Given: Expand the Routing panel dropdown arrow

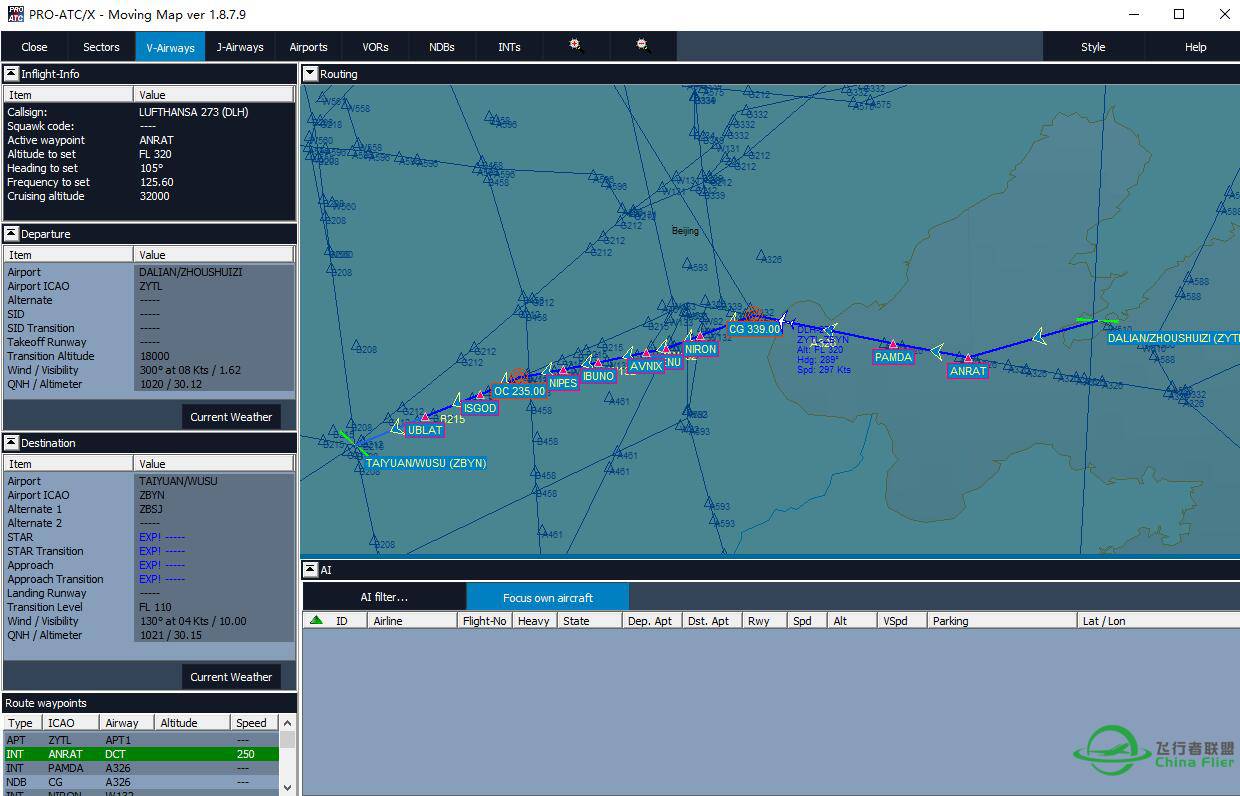Looking at the screenshot, I should 311,74.
